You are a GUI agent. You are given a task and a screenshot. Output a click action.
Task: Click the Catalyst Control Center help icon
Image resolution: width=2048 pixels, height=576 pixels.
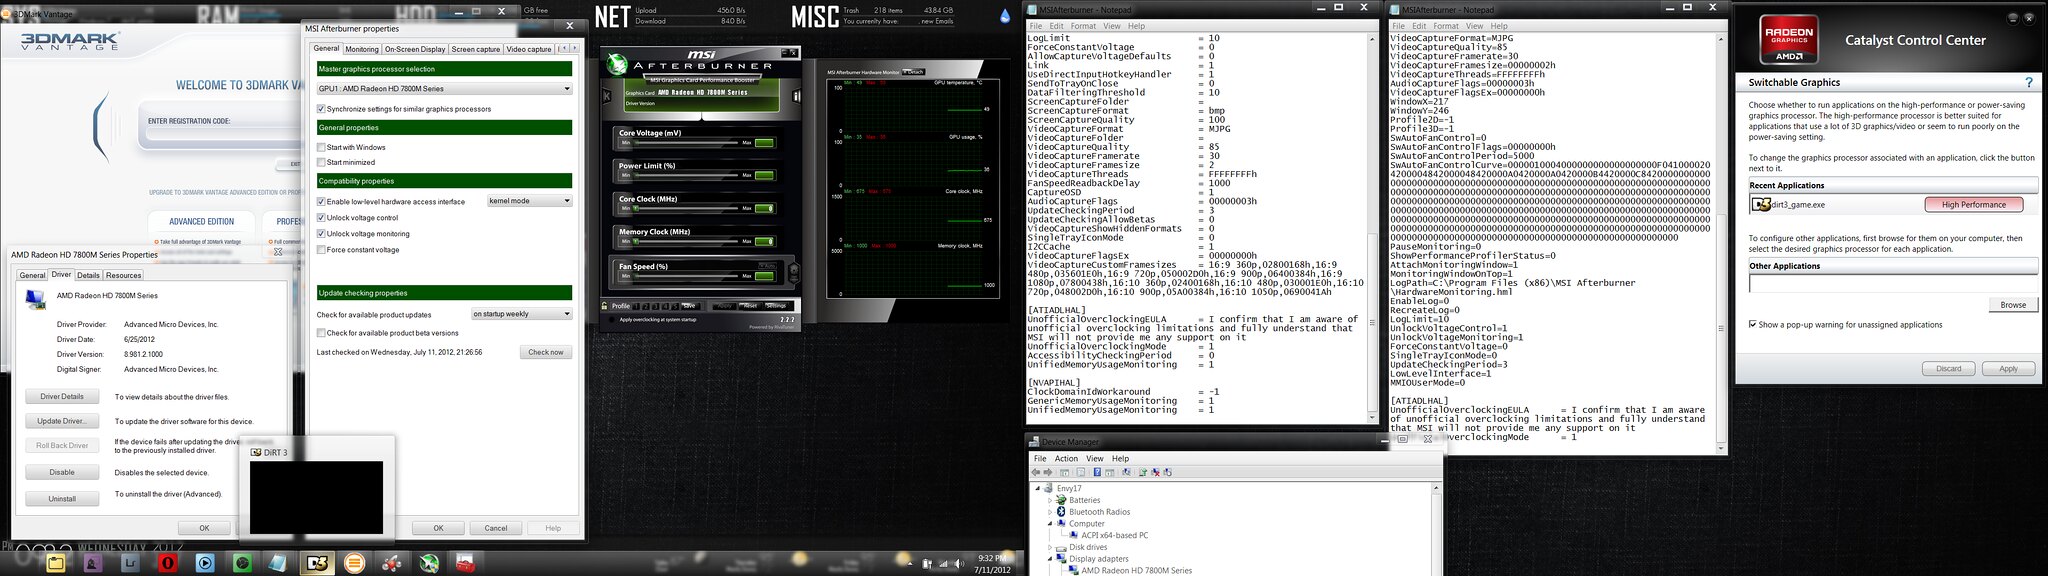pyautogui.click(x=2028, y=82)
